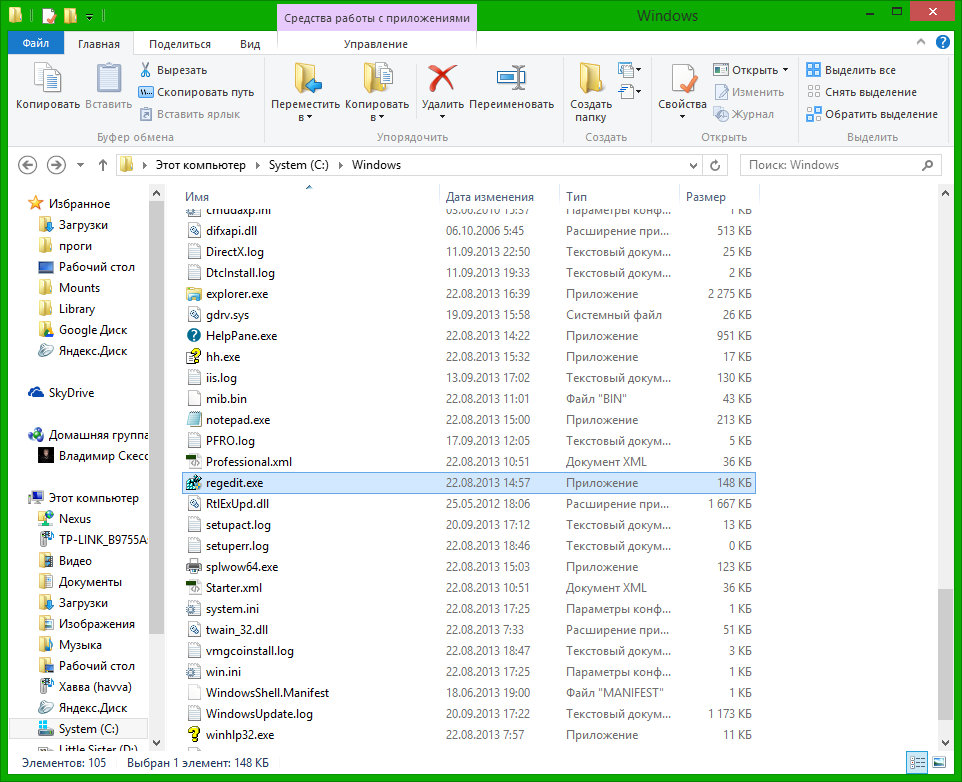Image resolution: width=962 pixels, height=782 pixels.
Task: Open recent locations dropdown arrow
Action: pos(80,165)
